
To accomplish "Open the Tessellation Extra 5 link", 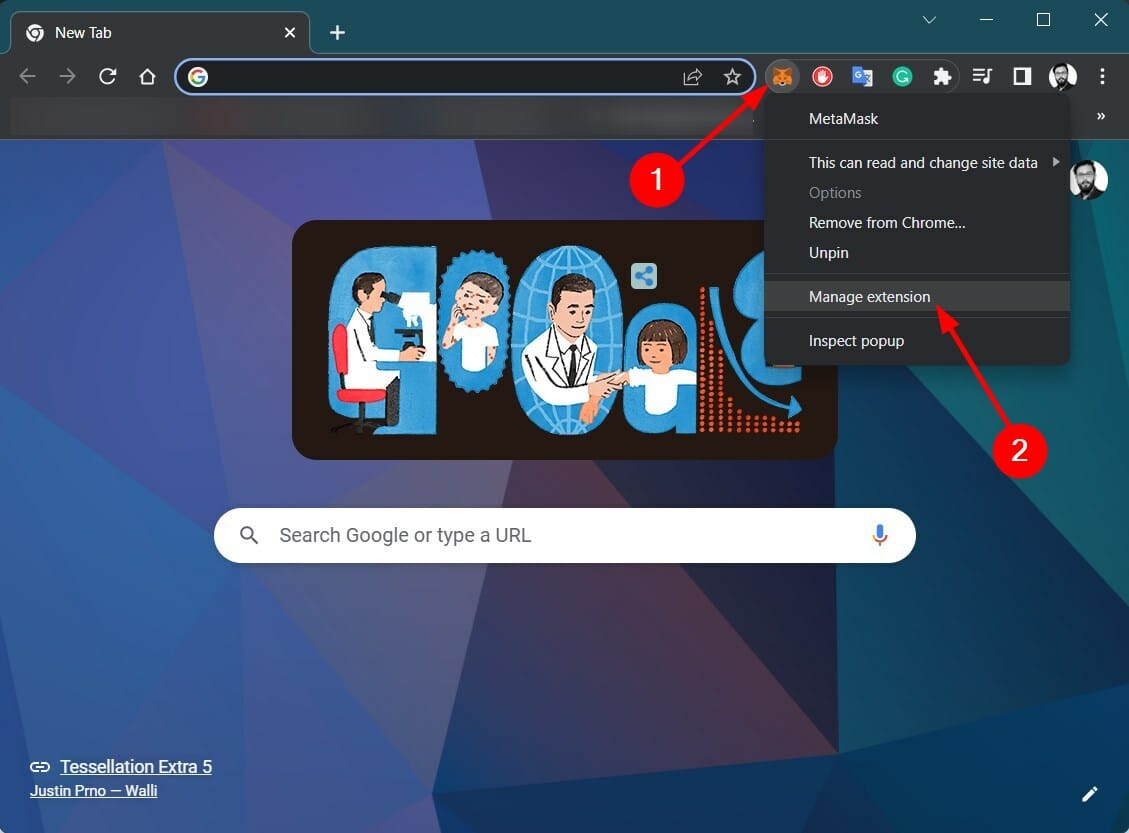I will pyautogui.click(x=136, y=766).
